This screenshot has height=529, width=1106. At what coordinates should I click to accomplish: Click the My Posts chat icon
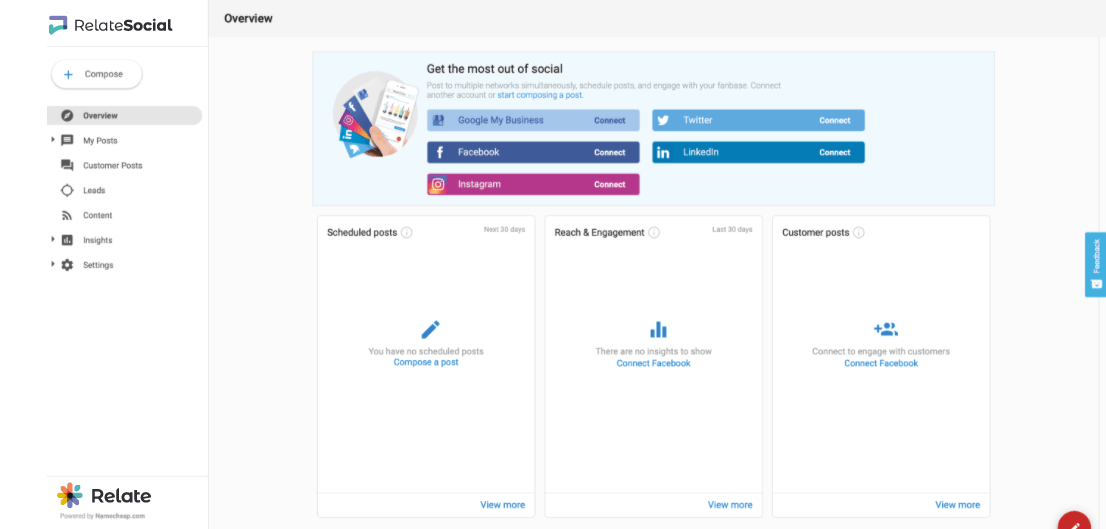click(x=67, y=140)
